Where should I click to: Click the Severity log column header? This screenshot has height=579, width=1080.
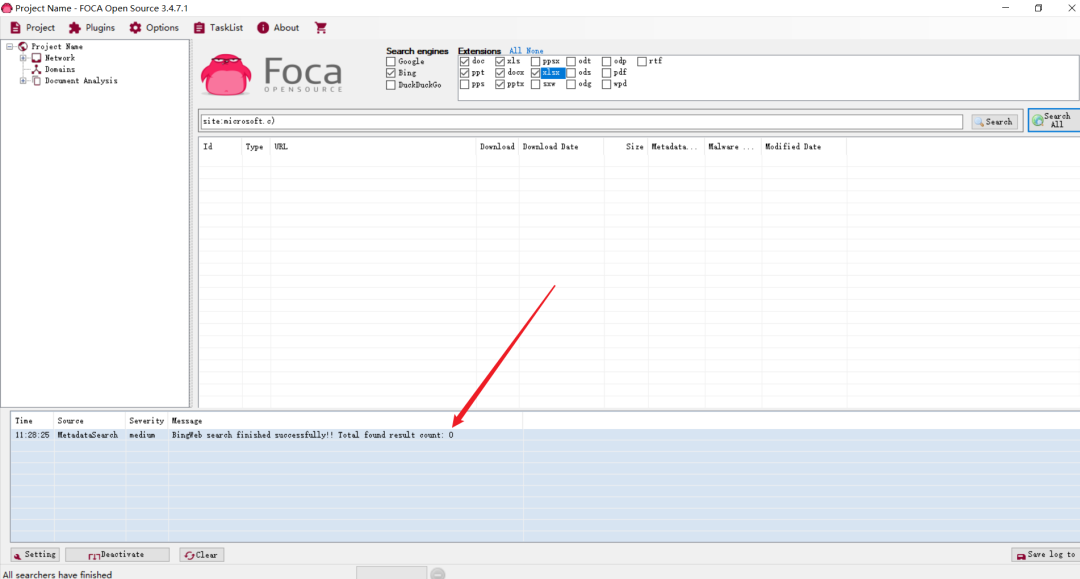pos(146,421)
